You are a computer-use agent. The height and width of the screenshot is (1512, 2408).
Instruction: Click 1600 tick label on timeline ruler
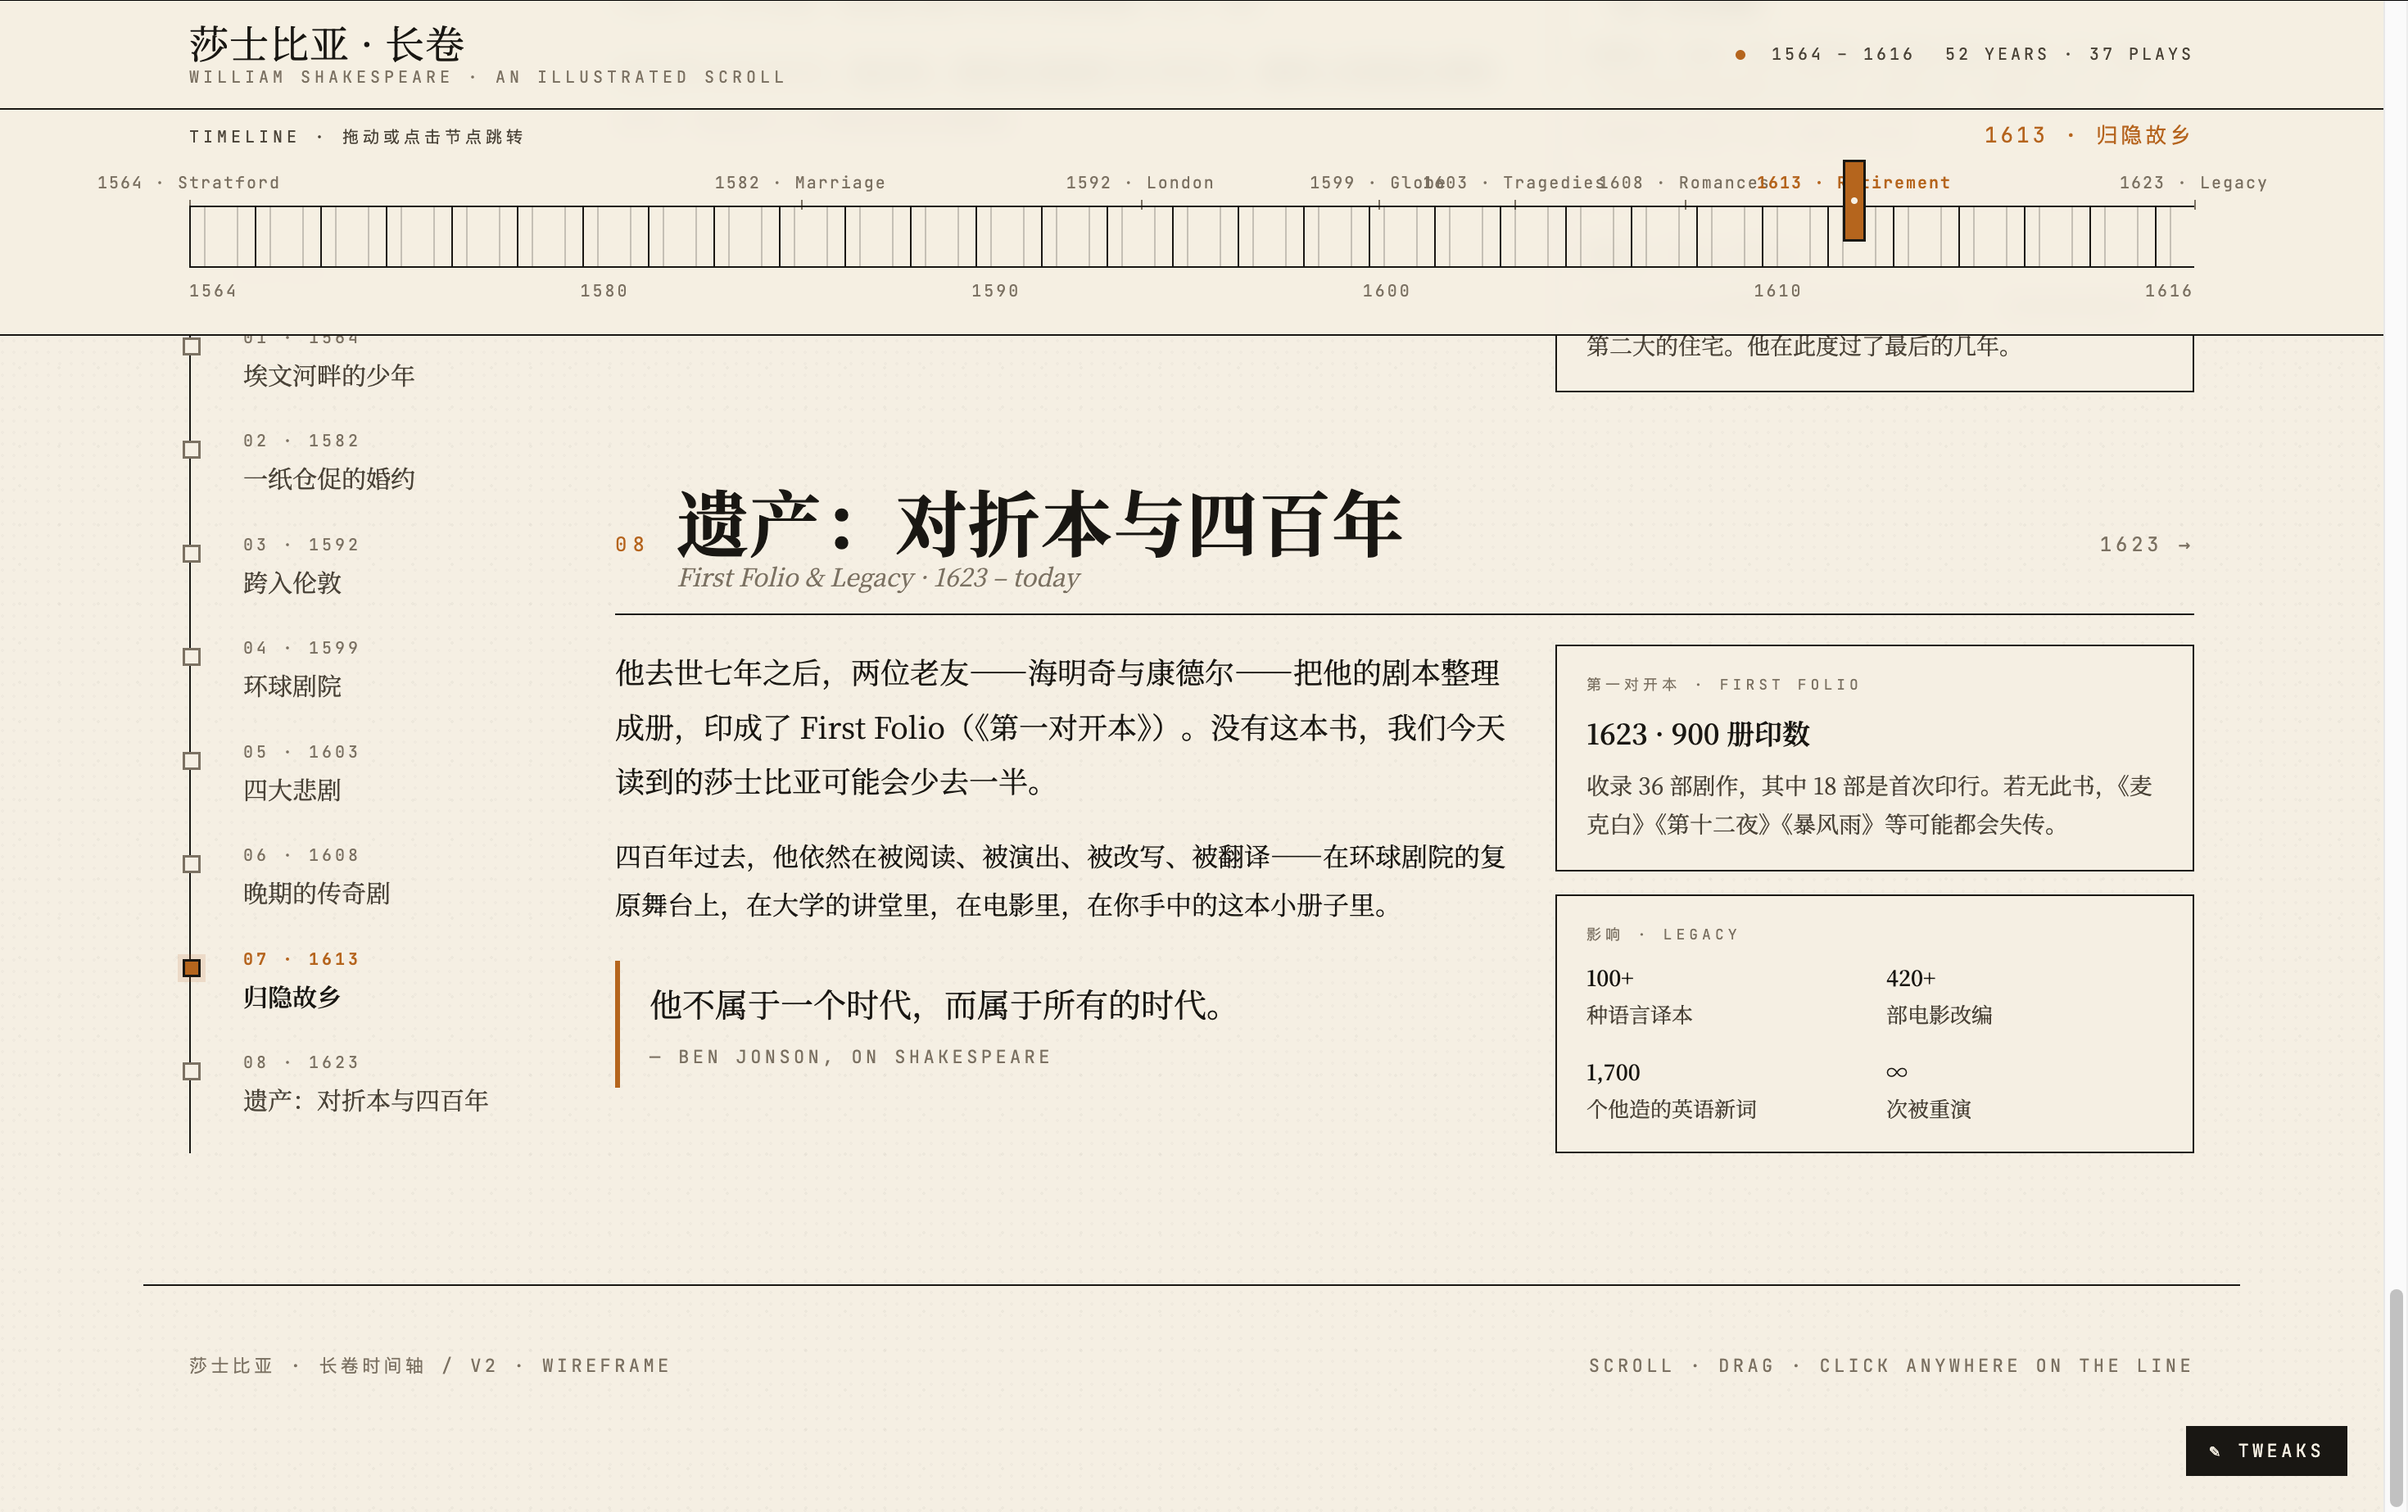pyautogui.click(x=1386, y=290)
